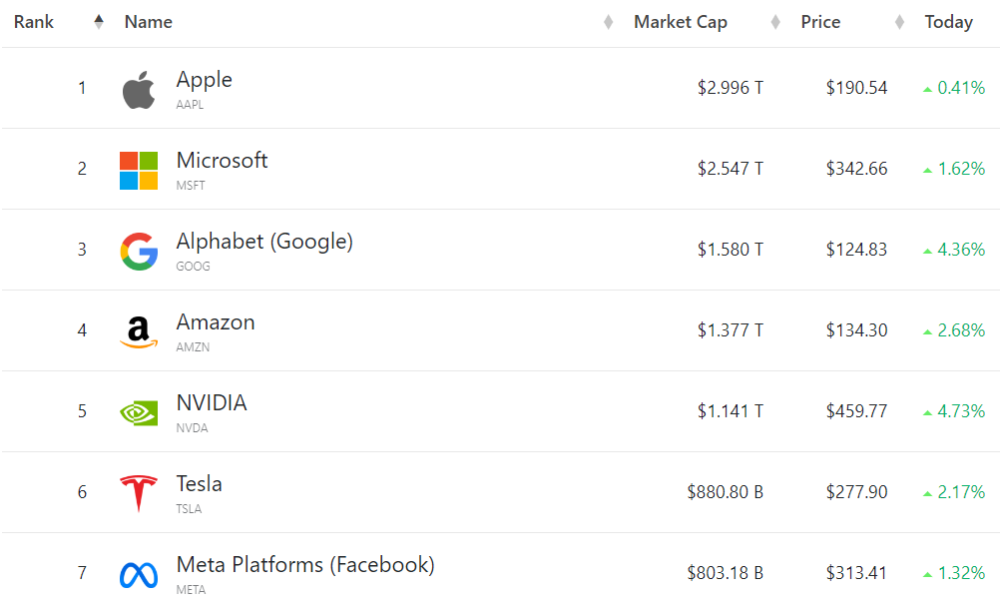Click Amazon's $1.377 T market cap
1000x610 pixels.
[x=730, y=331]
